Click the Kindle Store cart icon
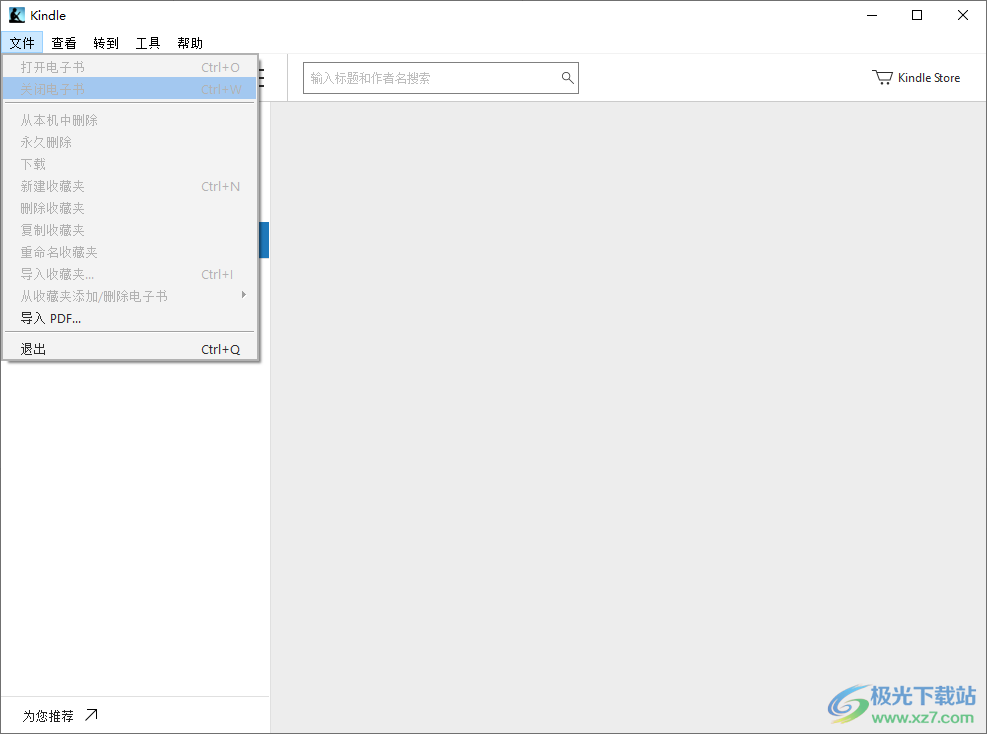 click(883, 77)
